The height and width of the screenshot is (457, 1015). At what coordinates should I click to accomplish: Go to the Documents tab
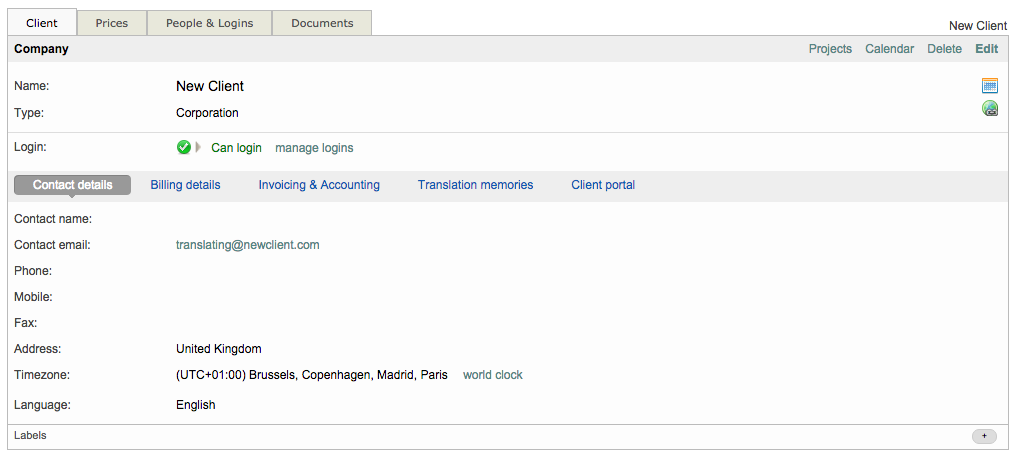322,23
